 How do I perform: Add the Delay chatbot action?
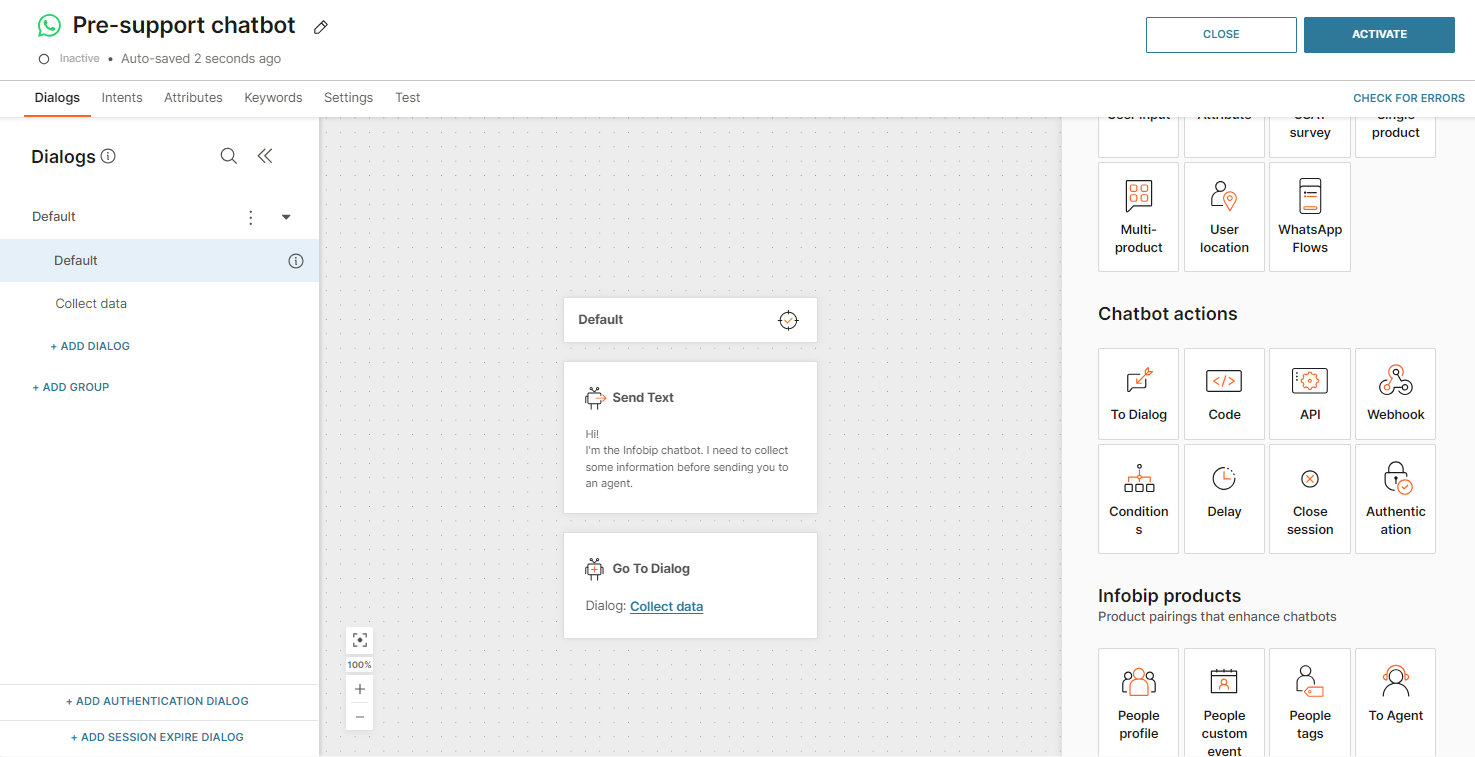tap(1224, 498)
